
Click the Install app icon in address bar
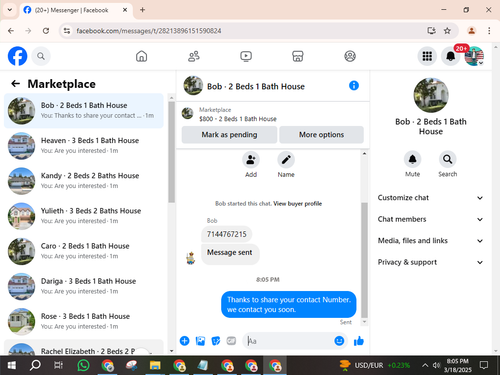click(431, 31)
